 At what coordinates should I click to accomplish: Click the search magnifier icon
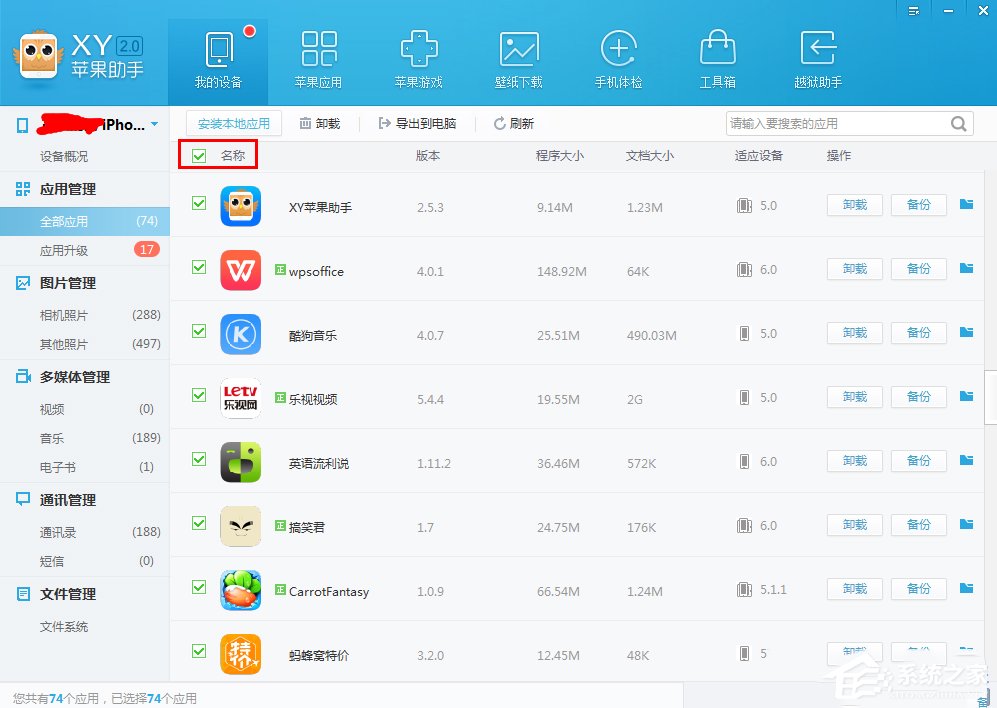(x=958, y=122)
